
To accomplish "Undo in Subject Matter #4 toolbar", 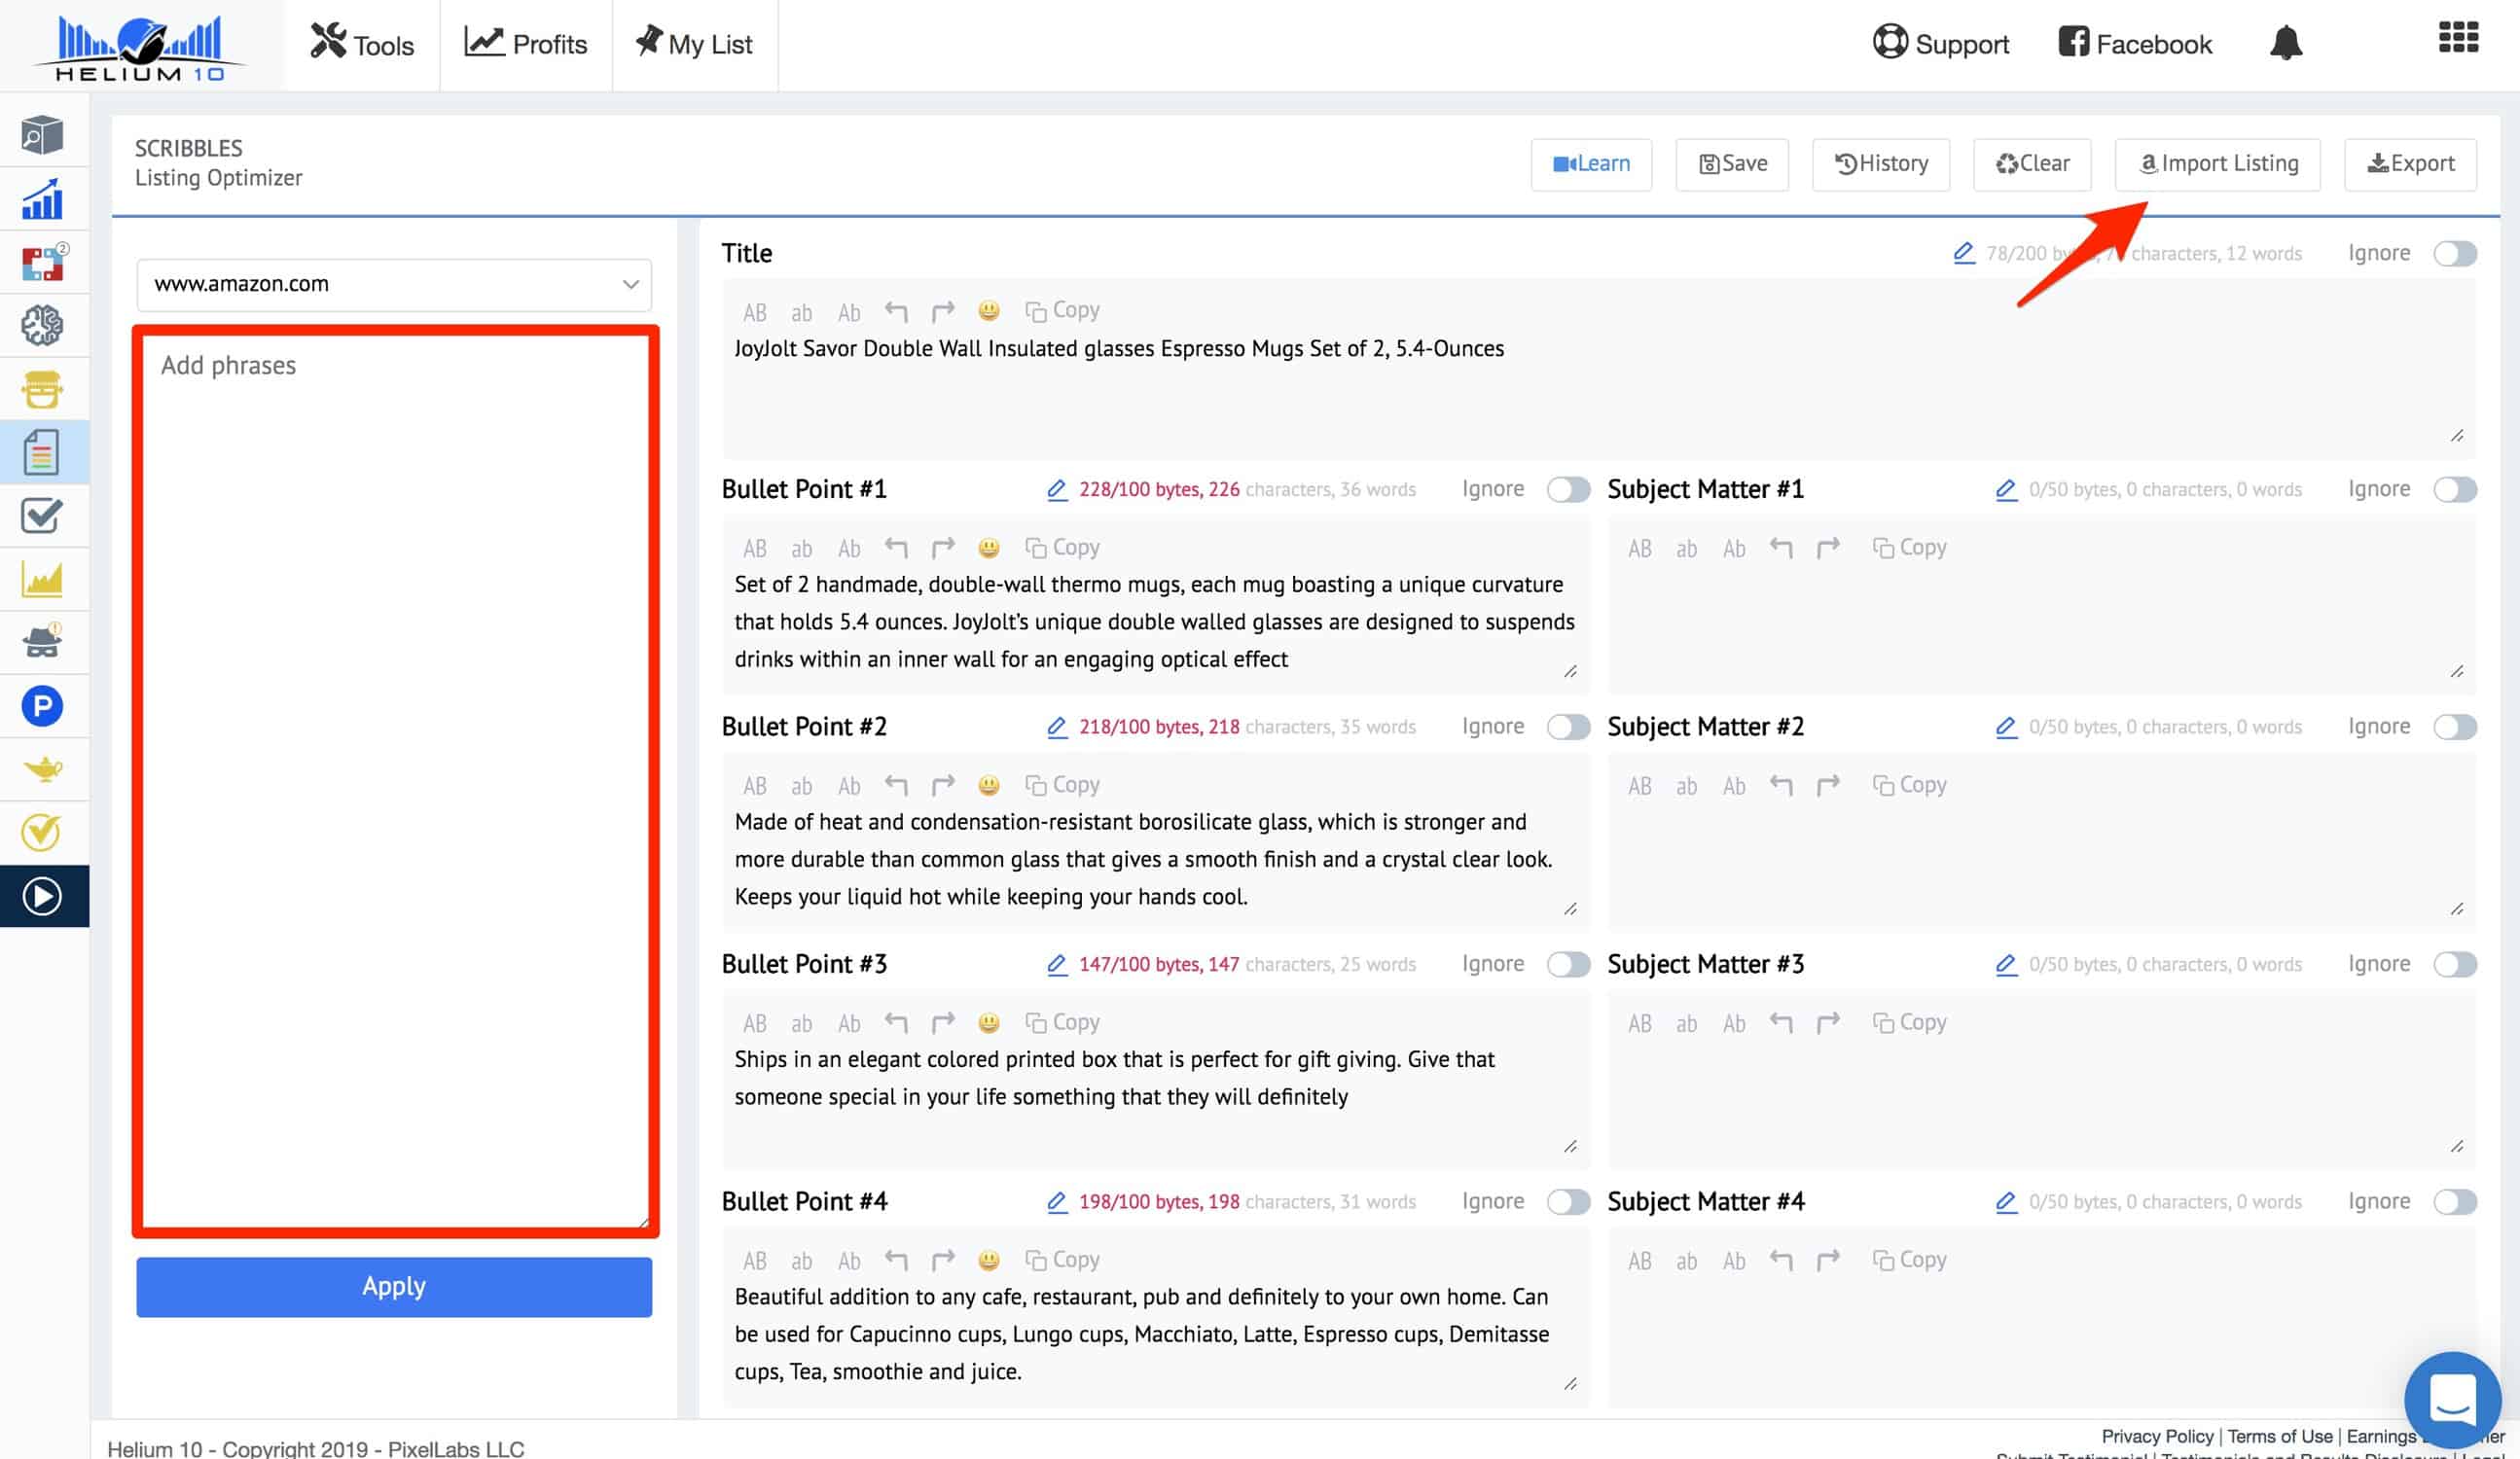I will (x=1781, y=1260).
